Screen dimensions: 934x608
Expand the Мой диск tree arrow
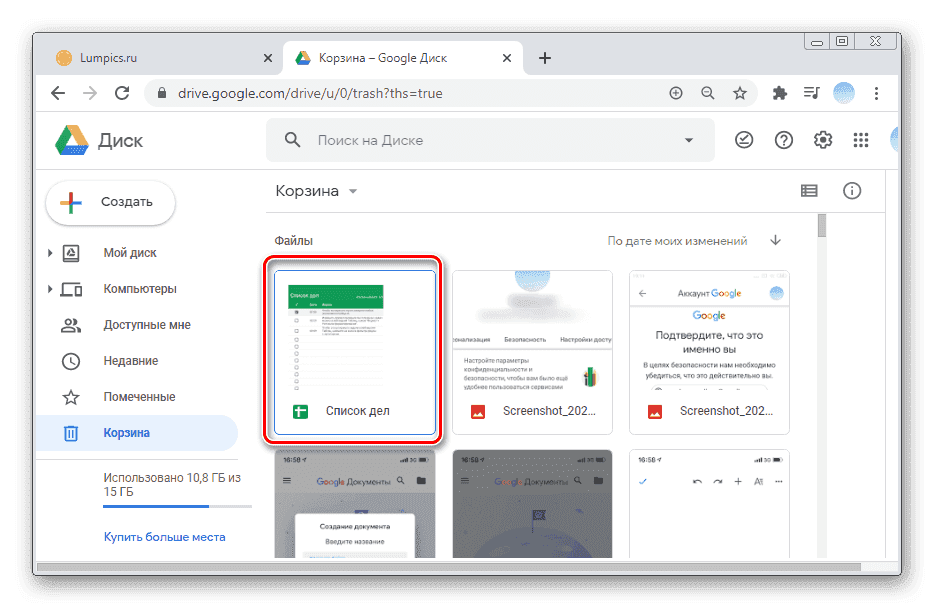[50, 253]
